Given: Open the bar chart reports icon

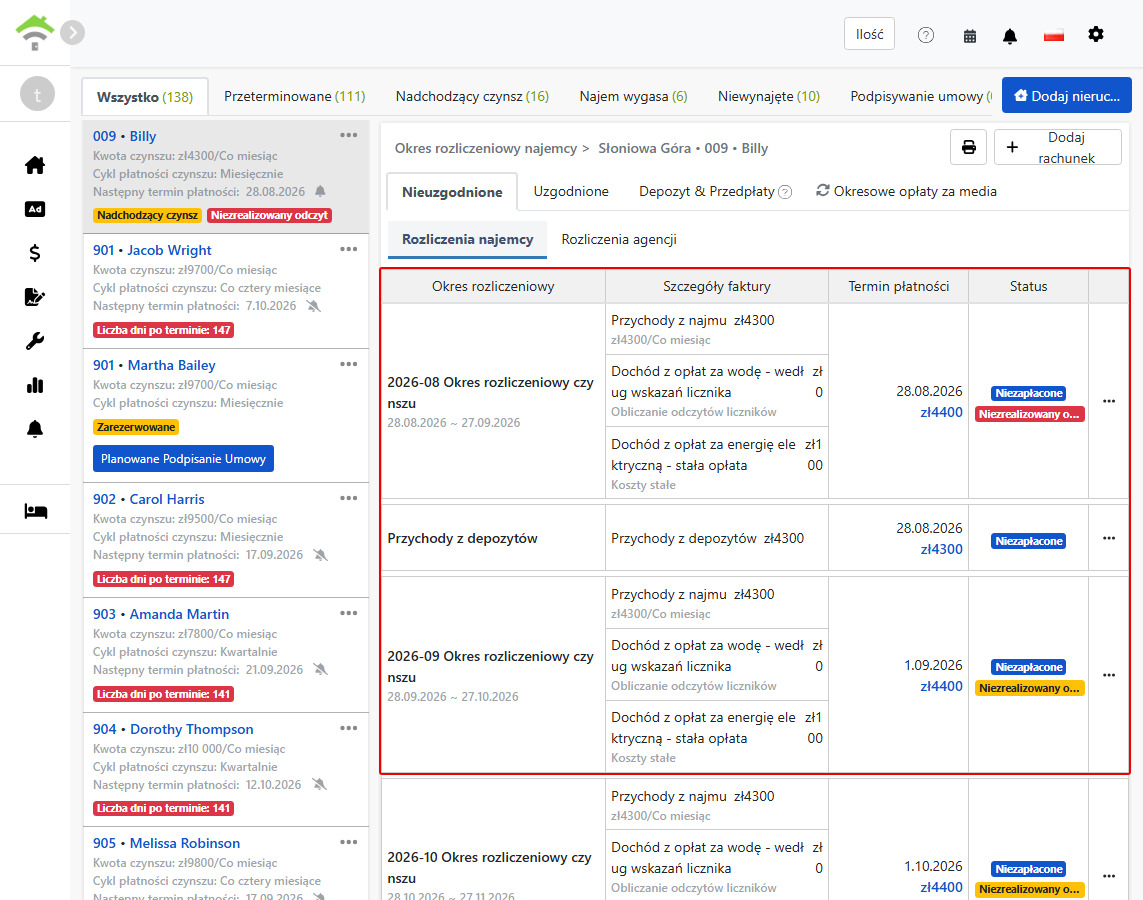Looking at the screenshot, I should tap(35, 385).
